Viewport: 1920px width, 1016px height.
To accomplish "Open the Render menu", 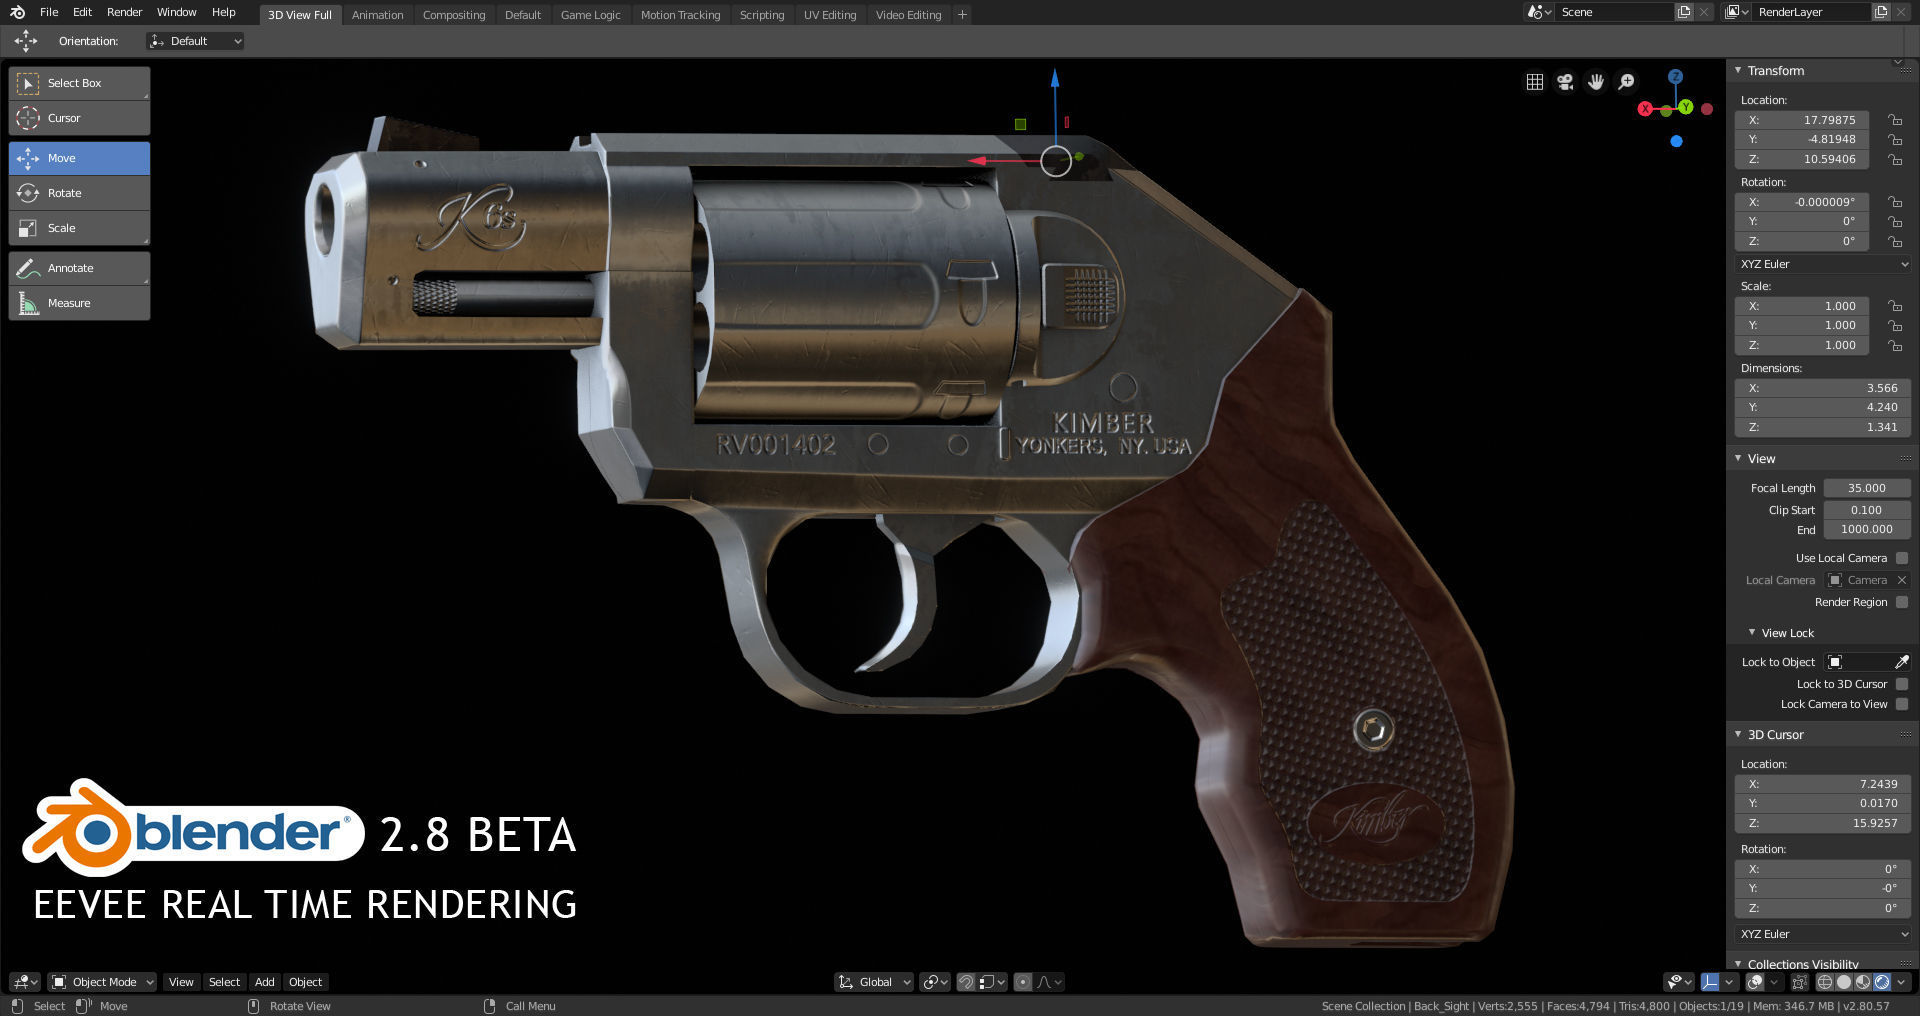I will point(125,12).
